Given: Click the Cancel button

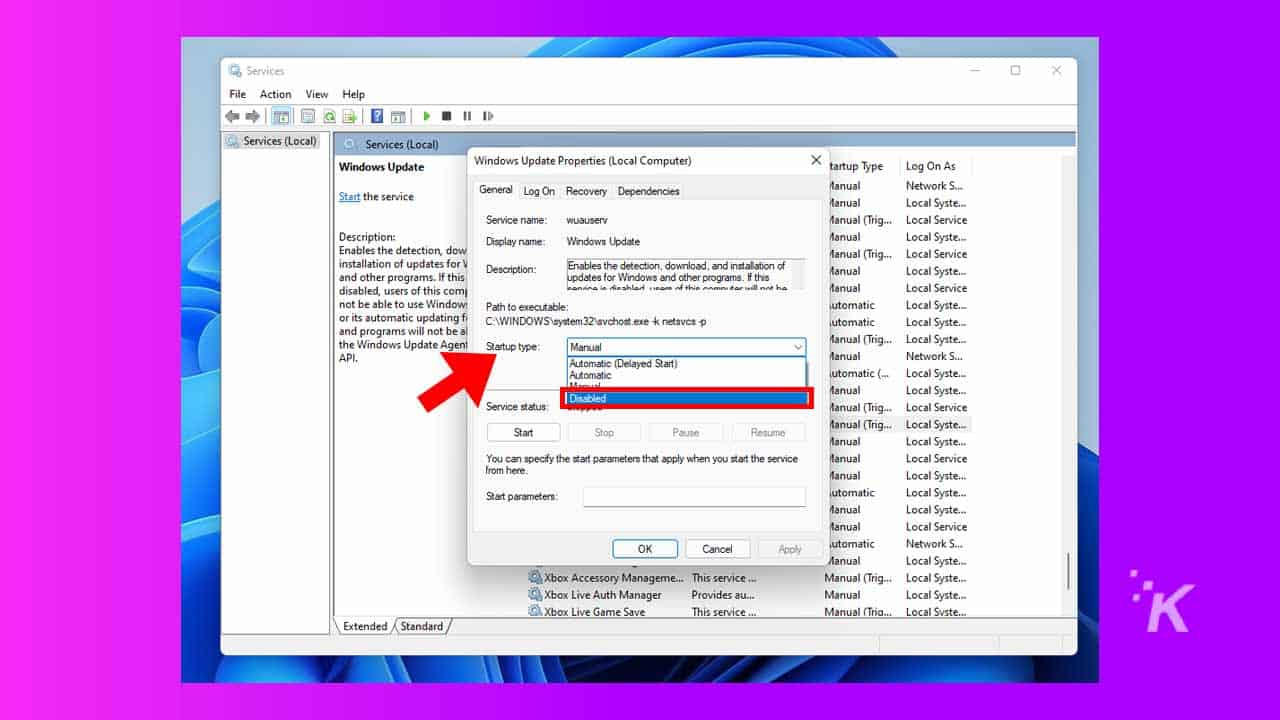Looking at the screenshot, I should [x=717, y=549].
